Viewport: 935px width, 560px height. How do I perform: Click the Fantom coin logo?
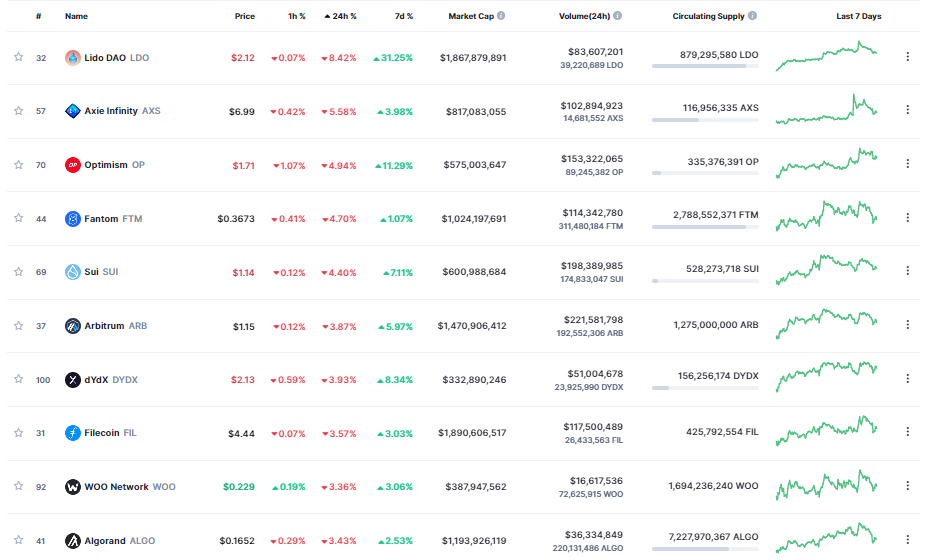73,218
